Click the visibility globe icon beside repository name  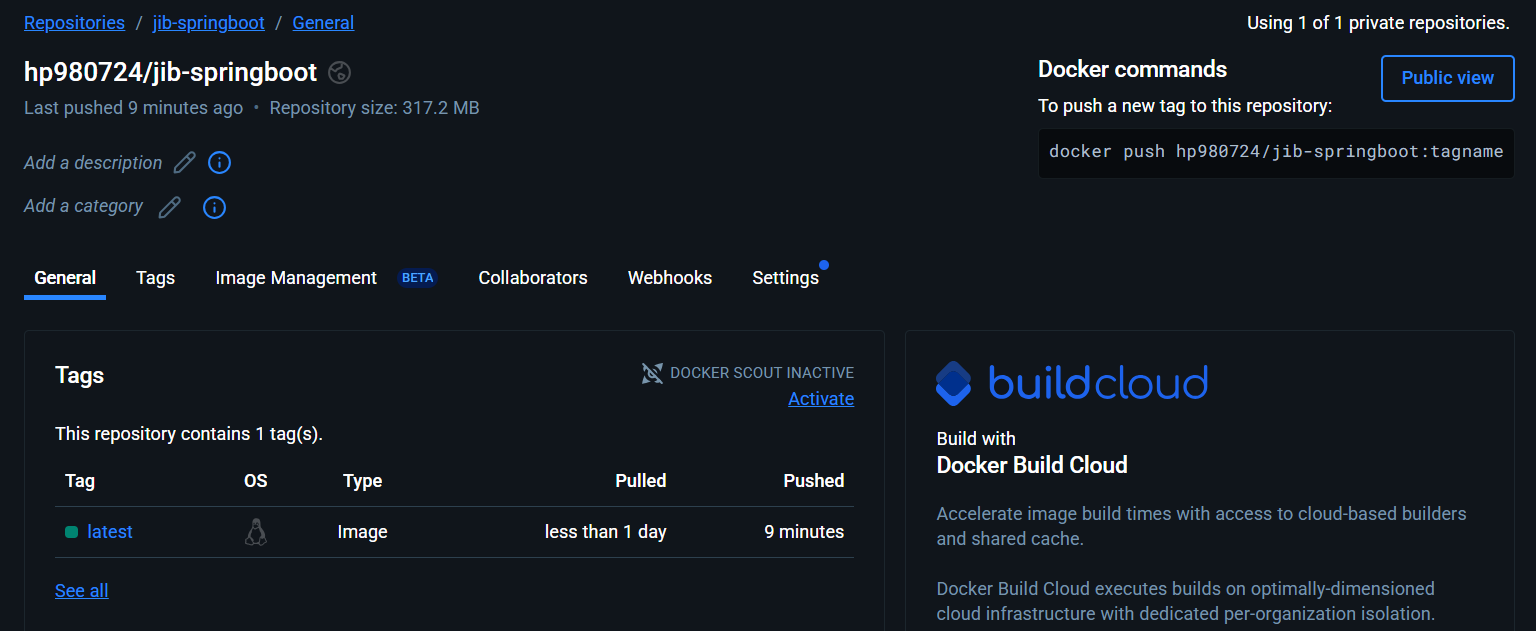point(340,72)
